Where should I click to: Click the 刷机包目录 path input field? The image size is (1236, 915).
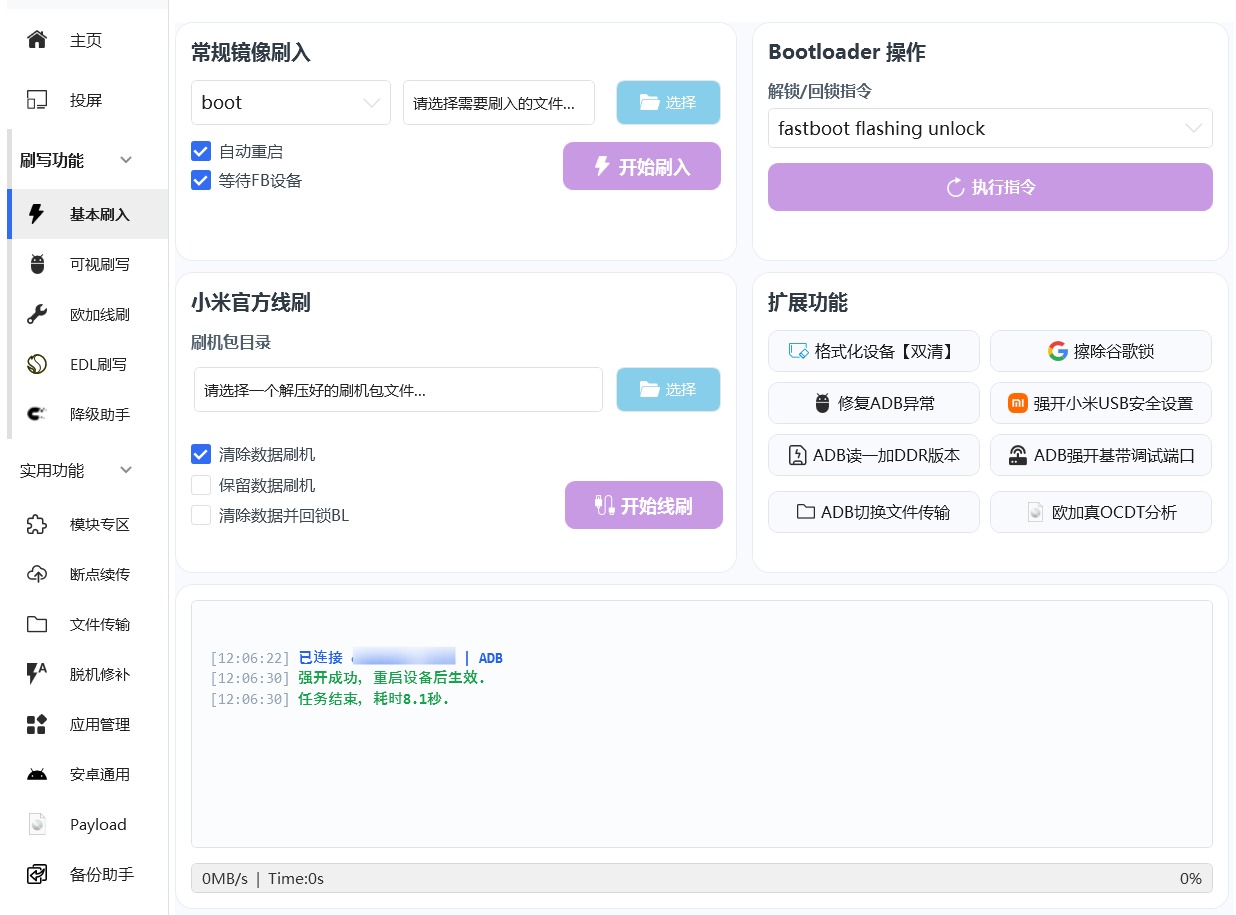point(398,390)
